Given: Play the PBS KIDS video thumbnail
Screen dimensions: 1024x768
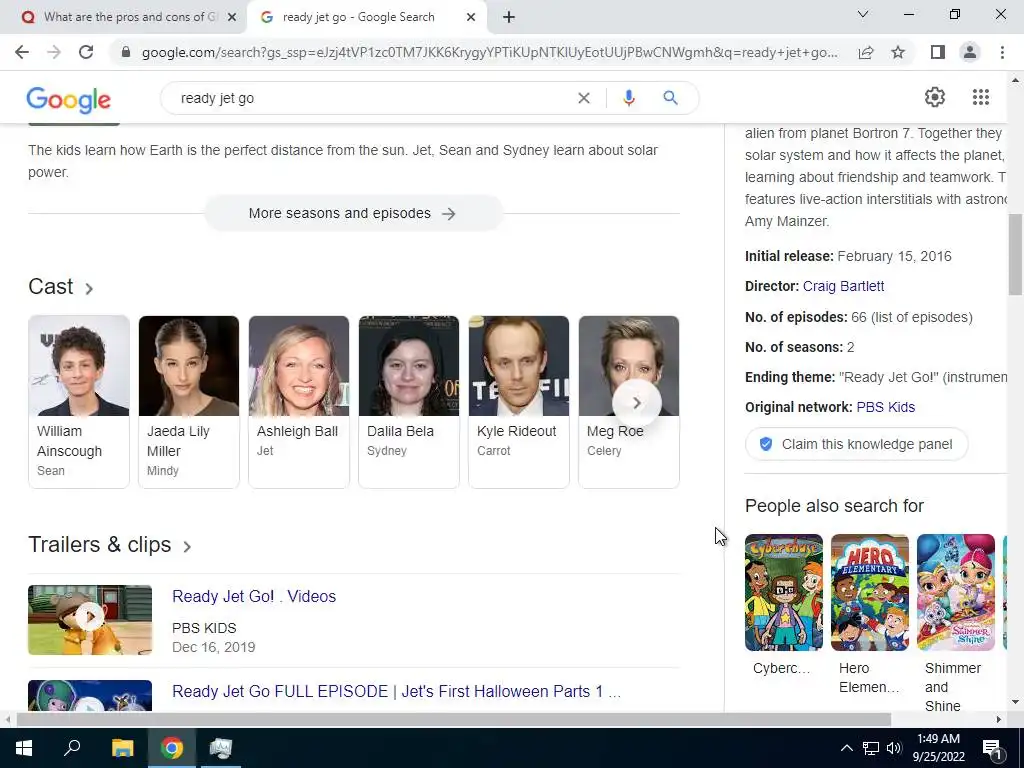Looking at the screenshot, I should coord(90,620).
